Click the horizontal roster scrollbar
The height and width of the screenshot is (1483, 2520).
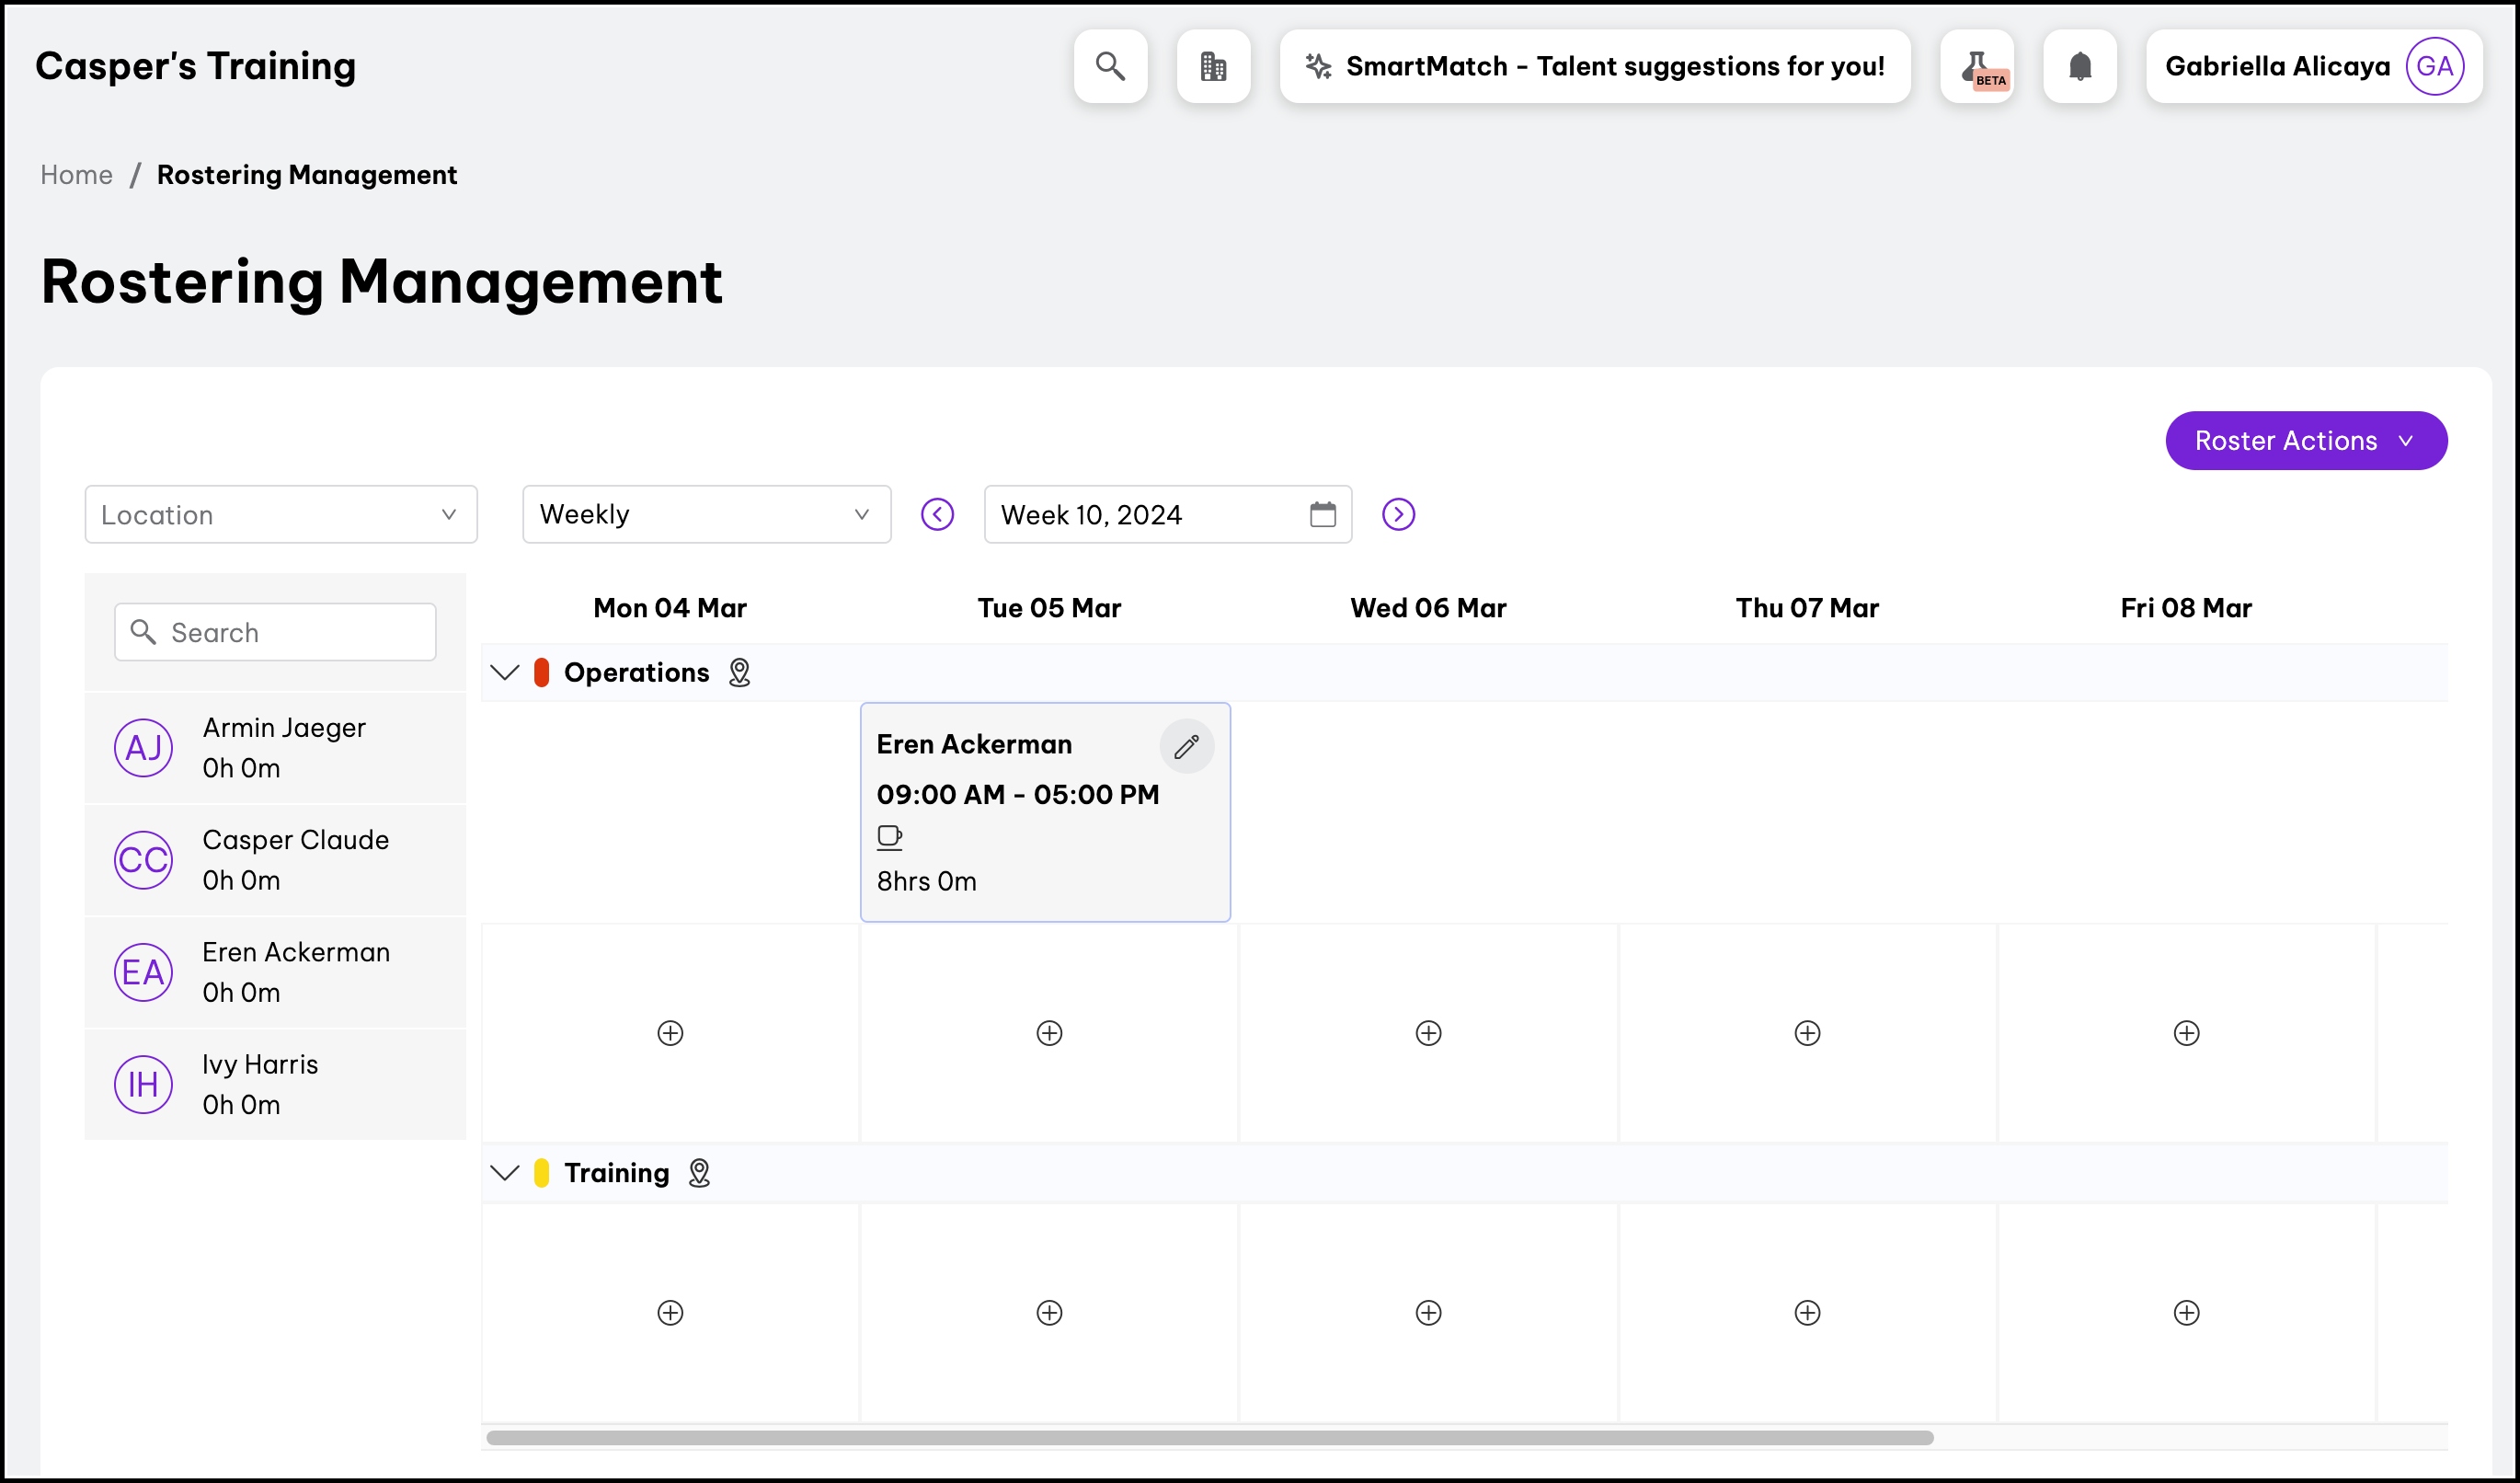pyautogui.click(x=1209, y=1437)
